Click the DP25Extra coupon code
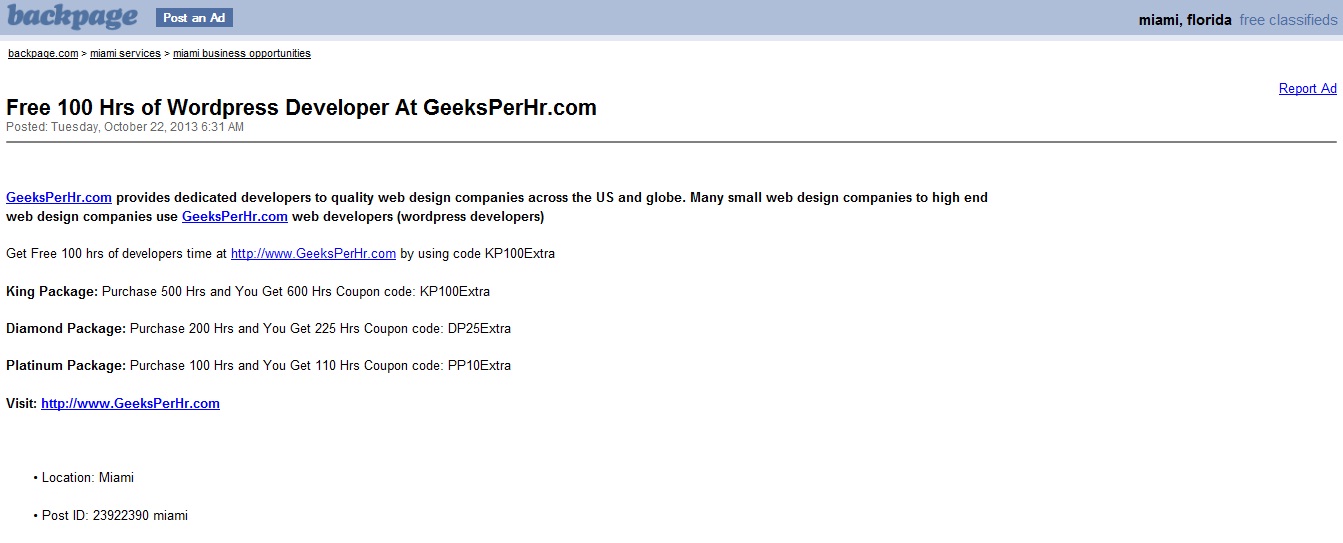This screenshot has width=1343, height=543. (x=479, y=329)
